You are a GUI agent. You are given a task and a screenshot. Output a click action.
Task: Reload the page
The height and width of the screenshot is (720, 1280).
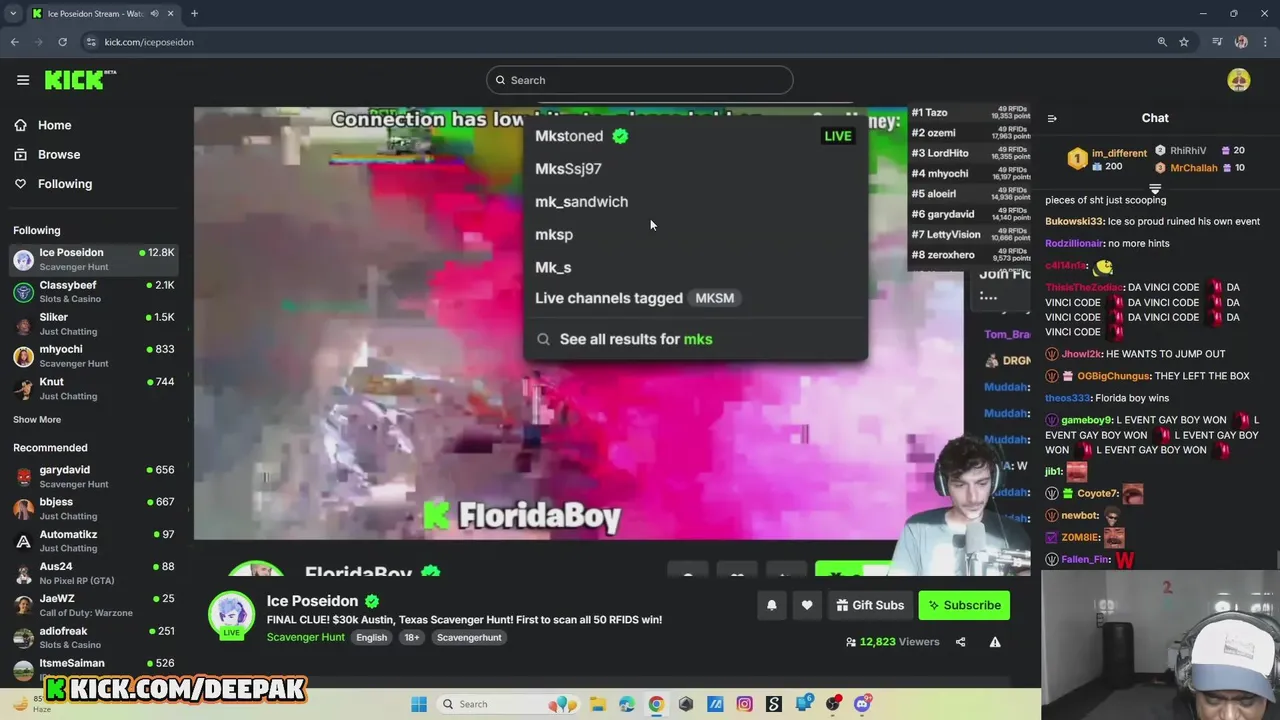click(x=62, y=42)
